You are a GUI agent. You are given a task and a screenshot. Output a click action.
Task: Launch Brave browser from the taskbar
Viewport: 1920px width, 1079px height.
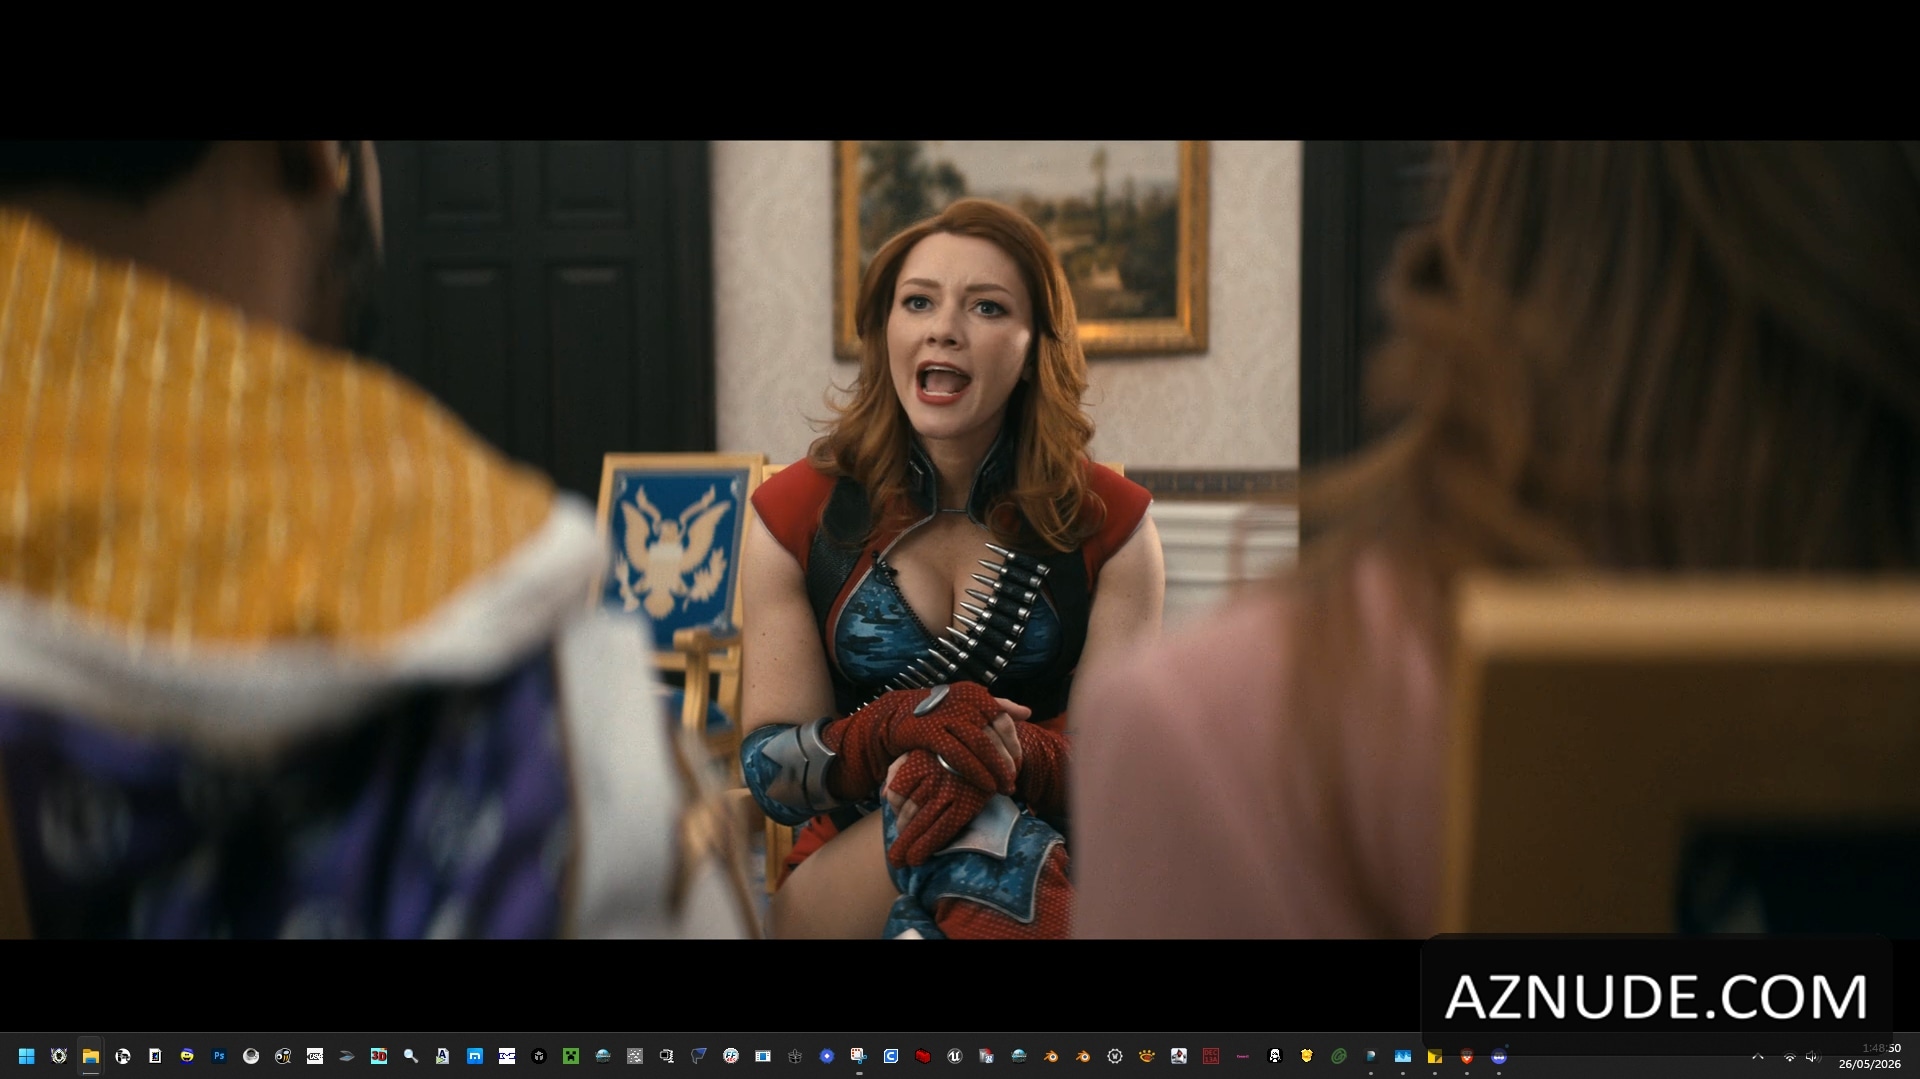(1467, 1056)
